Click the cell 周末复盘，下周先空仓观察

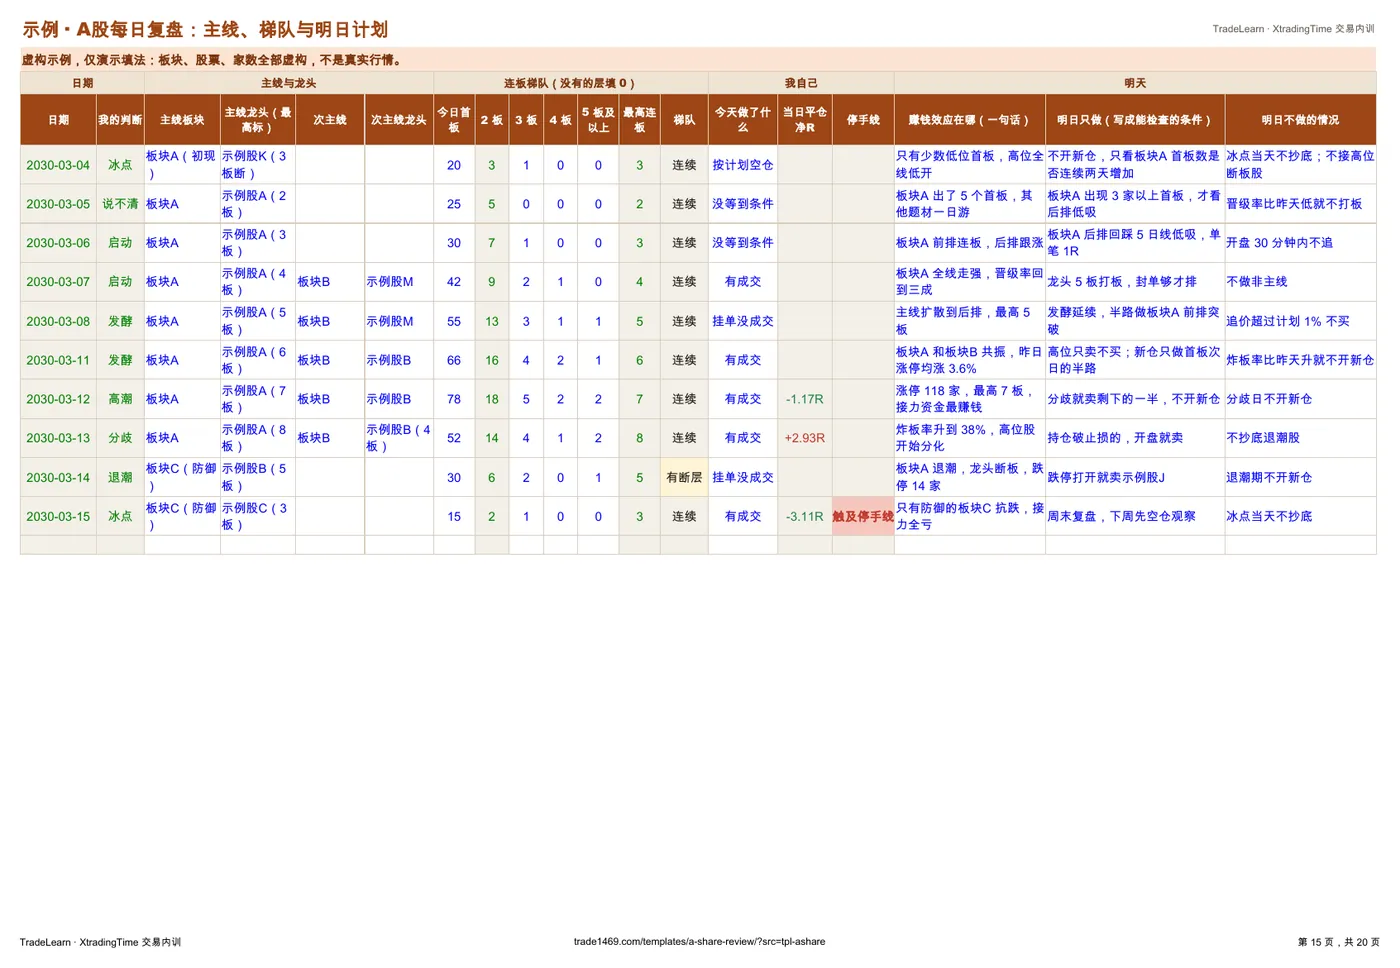coord(1135,517)
